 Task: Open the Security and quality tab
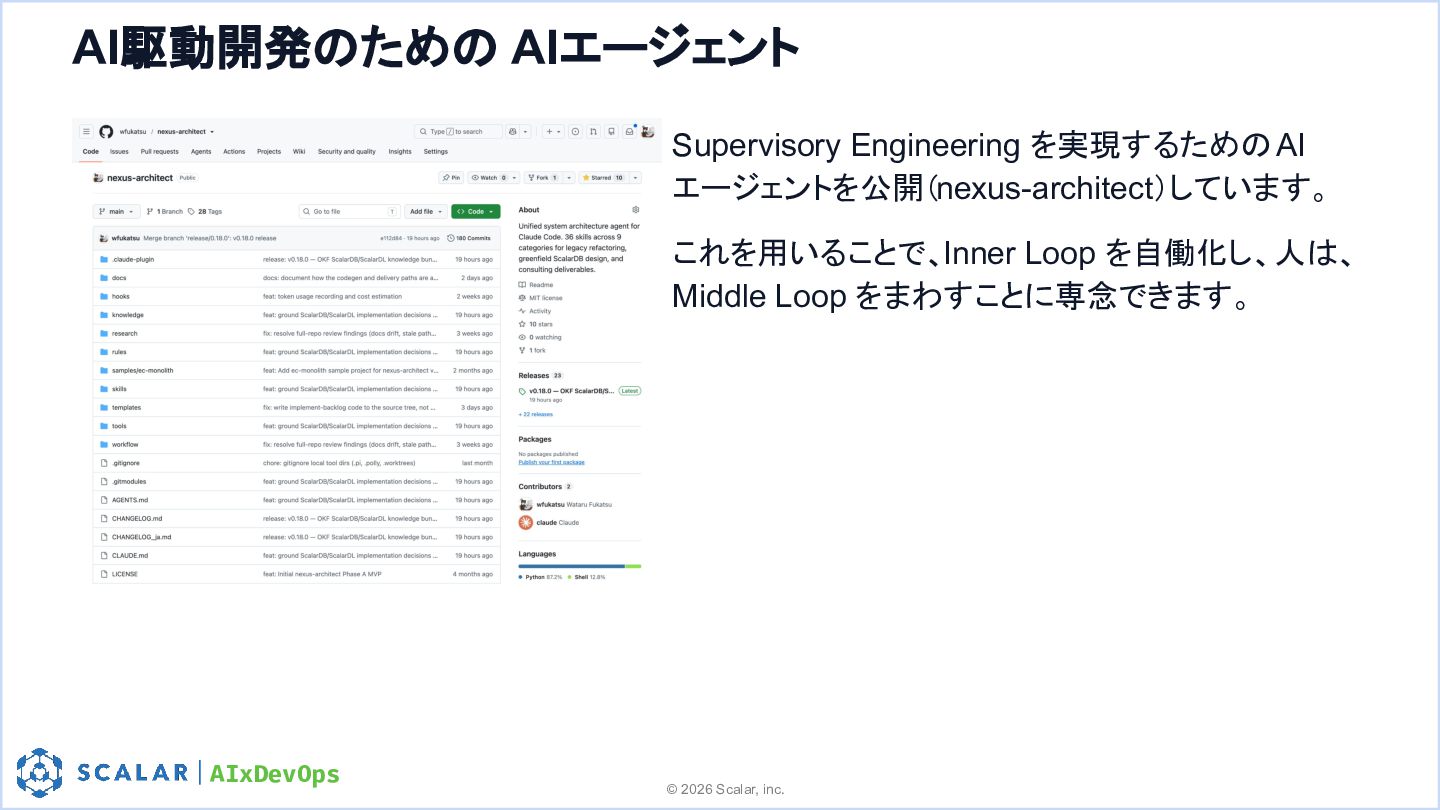347,152
